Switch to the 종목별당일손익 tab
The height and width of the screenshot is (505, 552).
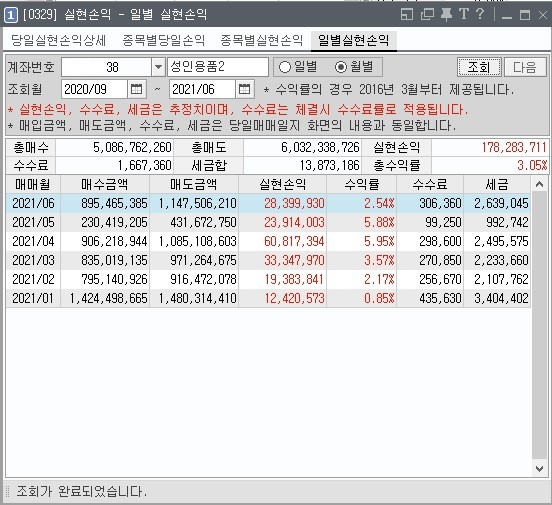pyautogui.click(x=164, y=40)
